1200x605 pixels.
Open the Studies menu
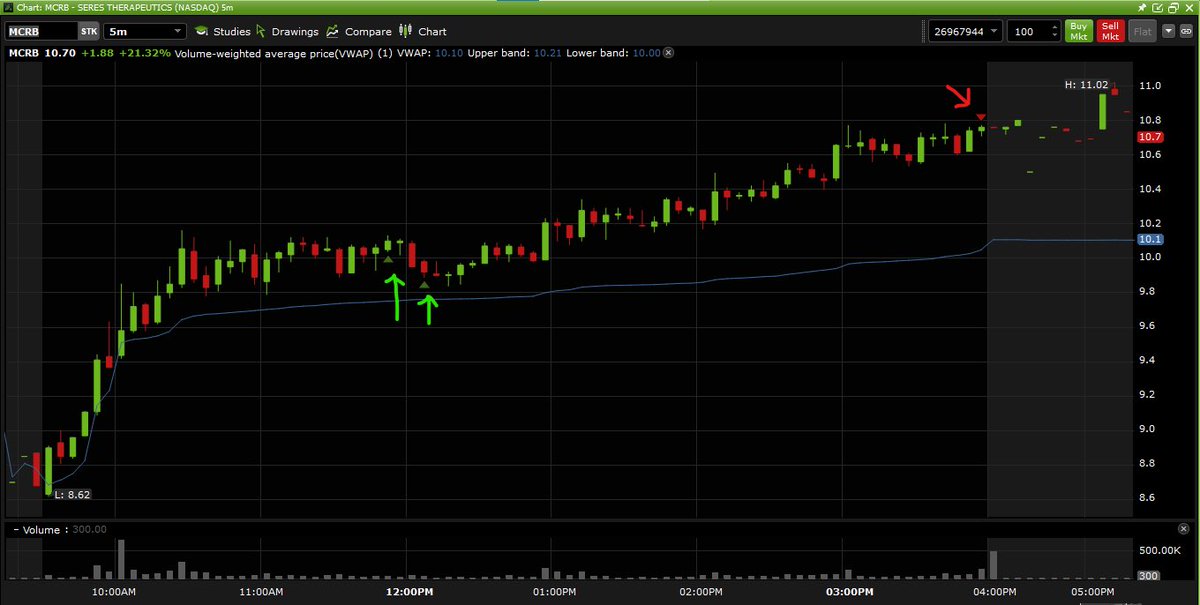click(222, 31)
